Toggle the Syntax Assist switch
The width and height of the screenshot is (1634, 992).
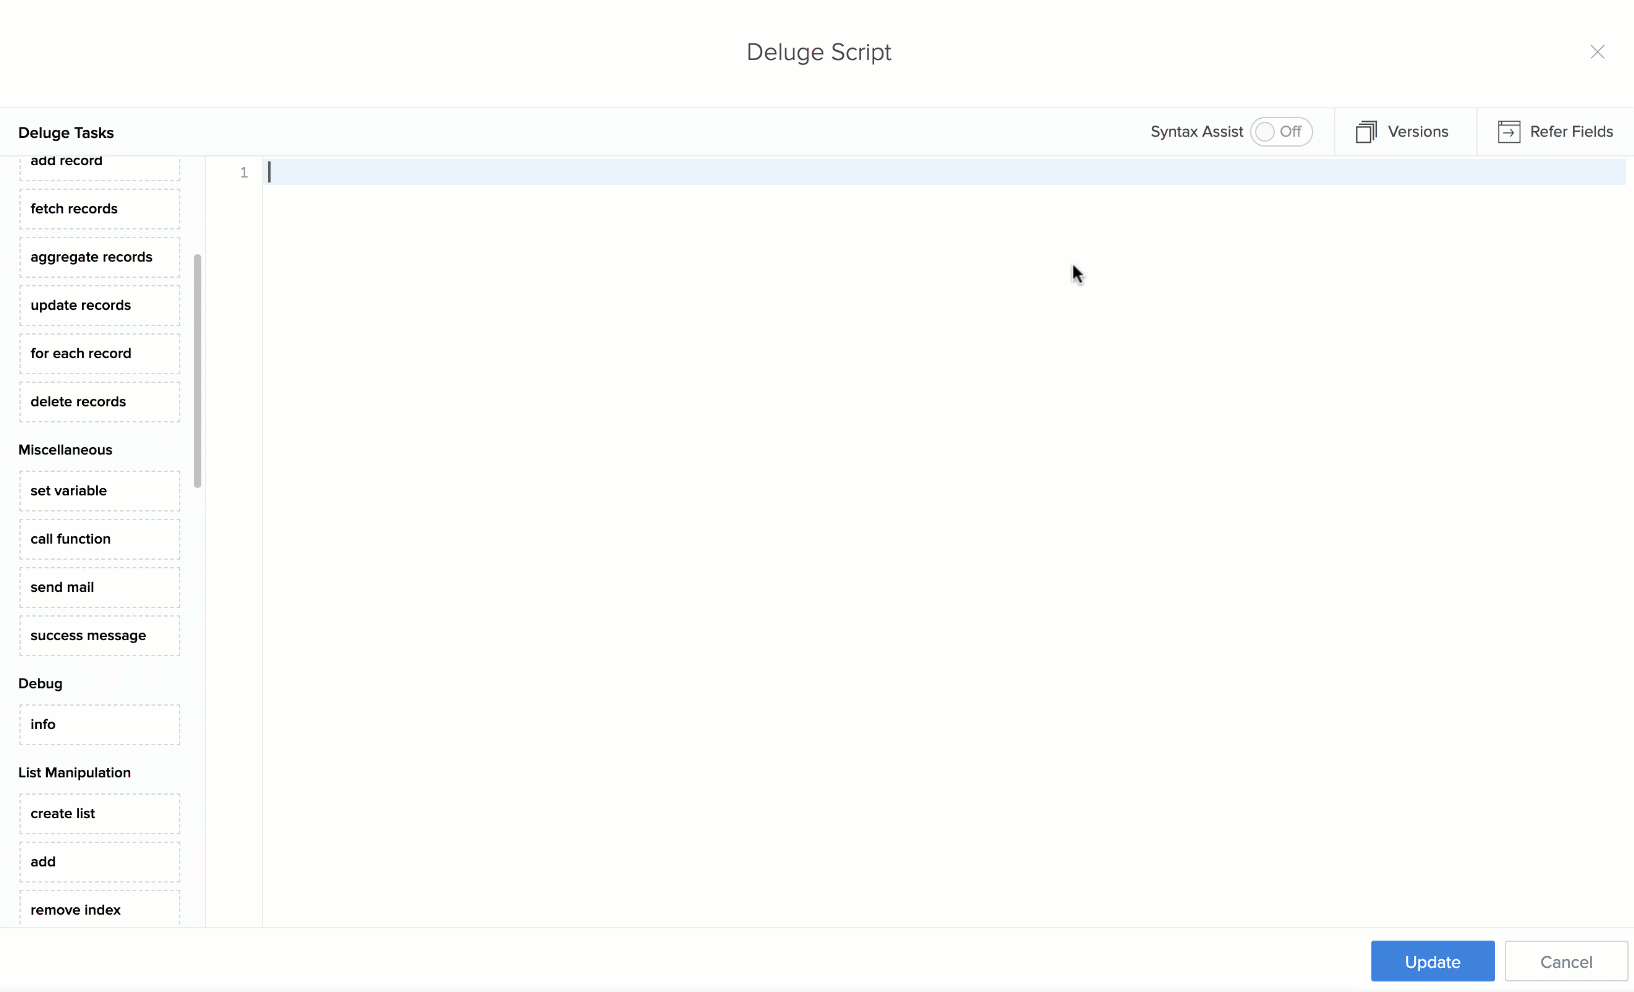click(1281, 132)
